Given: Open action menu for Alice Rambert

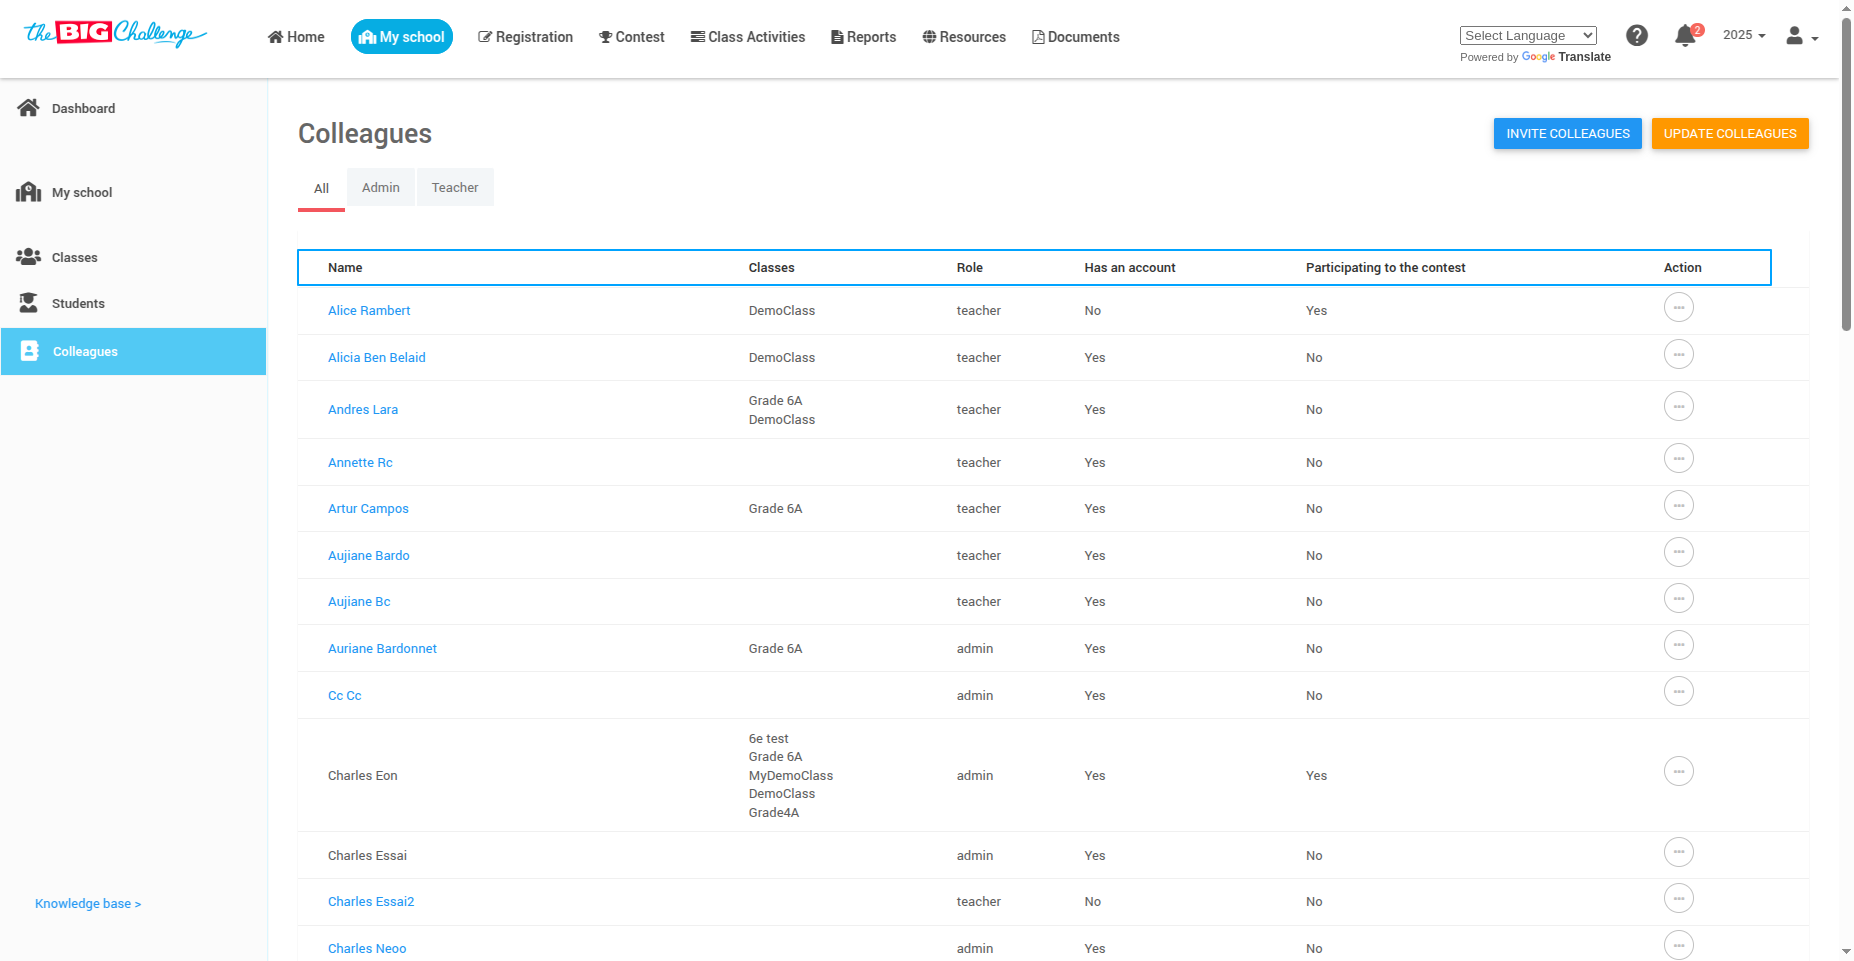Looking at the screenshot, I should click(1678, 307).
